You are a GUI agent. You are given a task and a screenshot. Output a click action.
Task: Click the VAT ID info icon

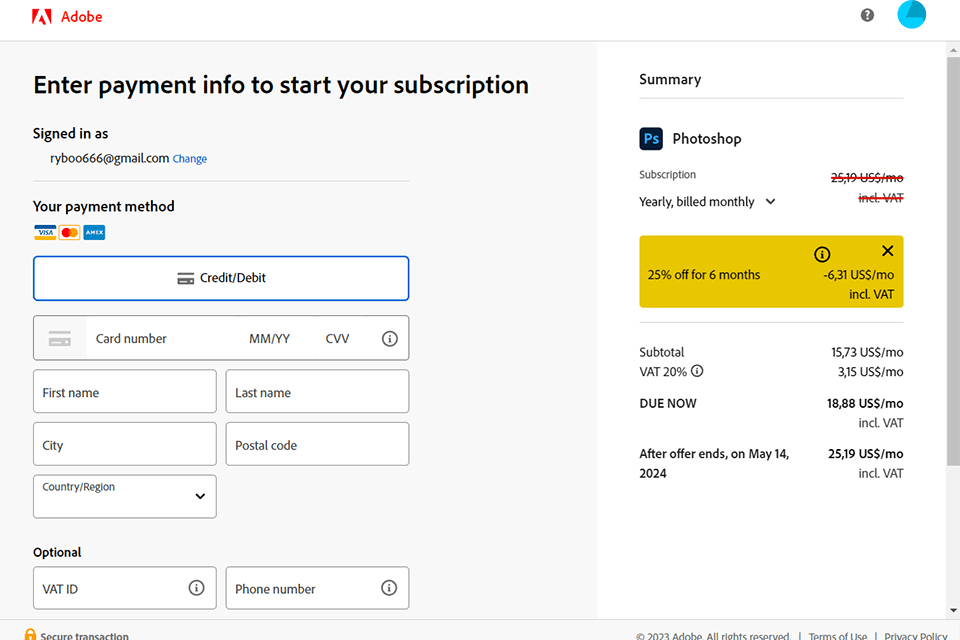[x=196, y=588]
